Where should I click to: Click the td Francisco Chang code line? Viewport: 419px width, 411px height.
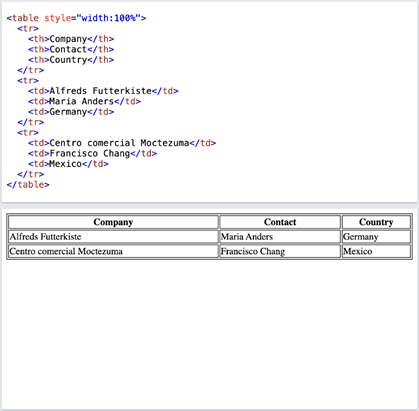point(92,153)
